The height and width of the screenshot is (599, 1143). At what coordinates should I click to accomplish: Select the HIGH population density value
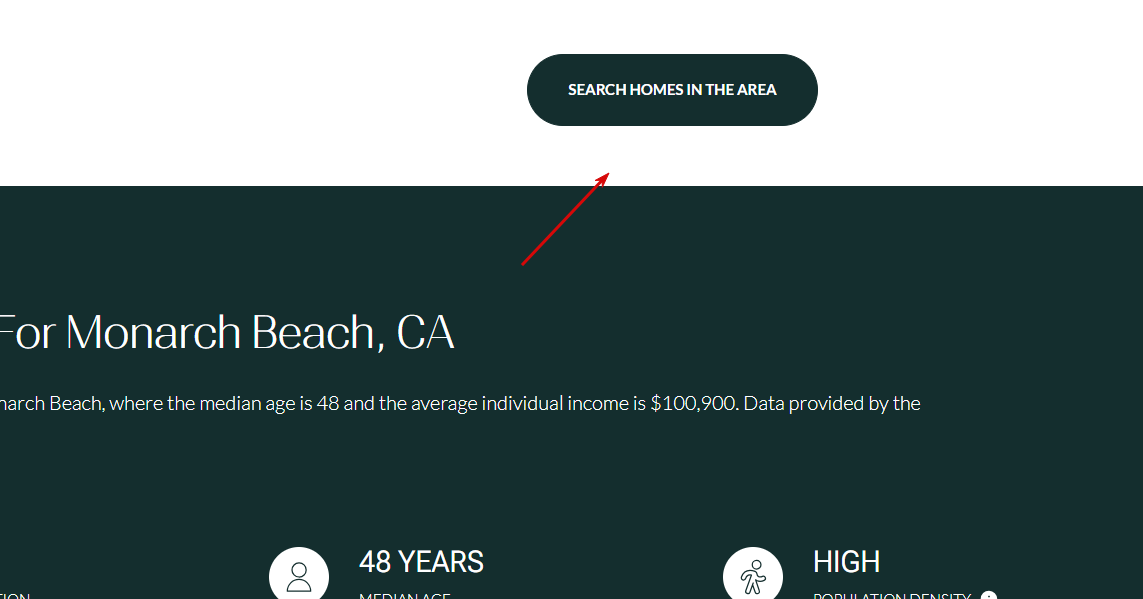point(846,562)
